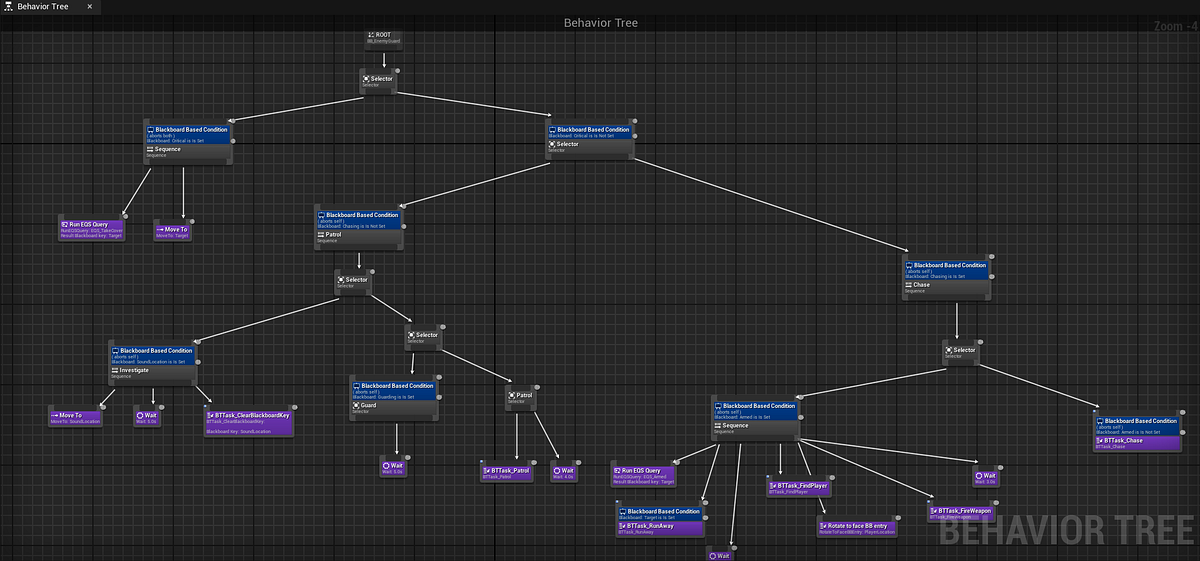Select Move To SoundLocation task node
The height and width of the screenshot is (561, 1200).
coord(75,417)
